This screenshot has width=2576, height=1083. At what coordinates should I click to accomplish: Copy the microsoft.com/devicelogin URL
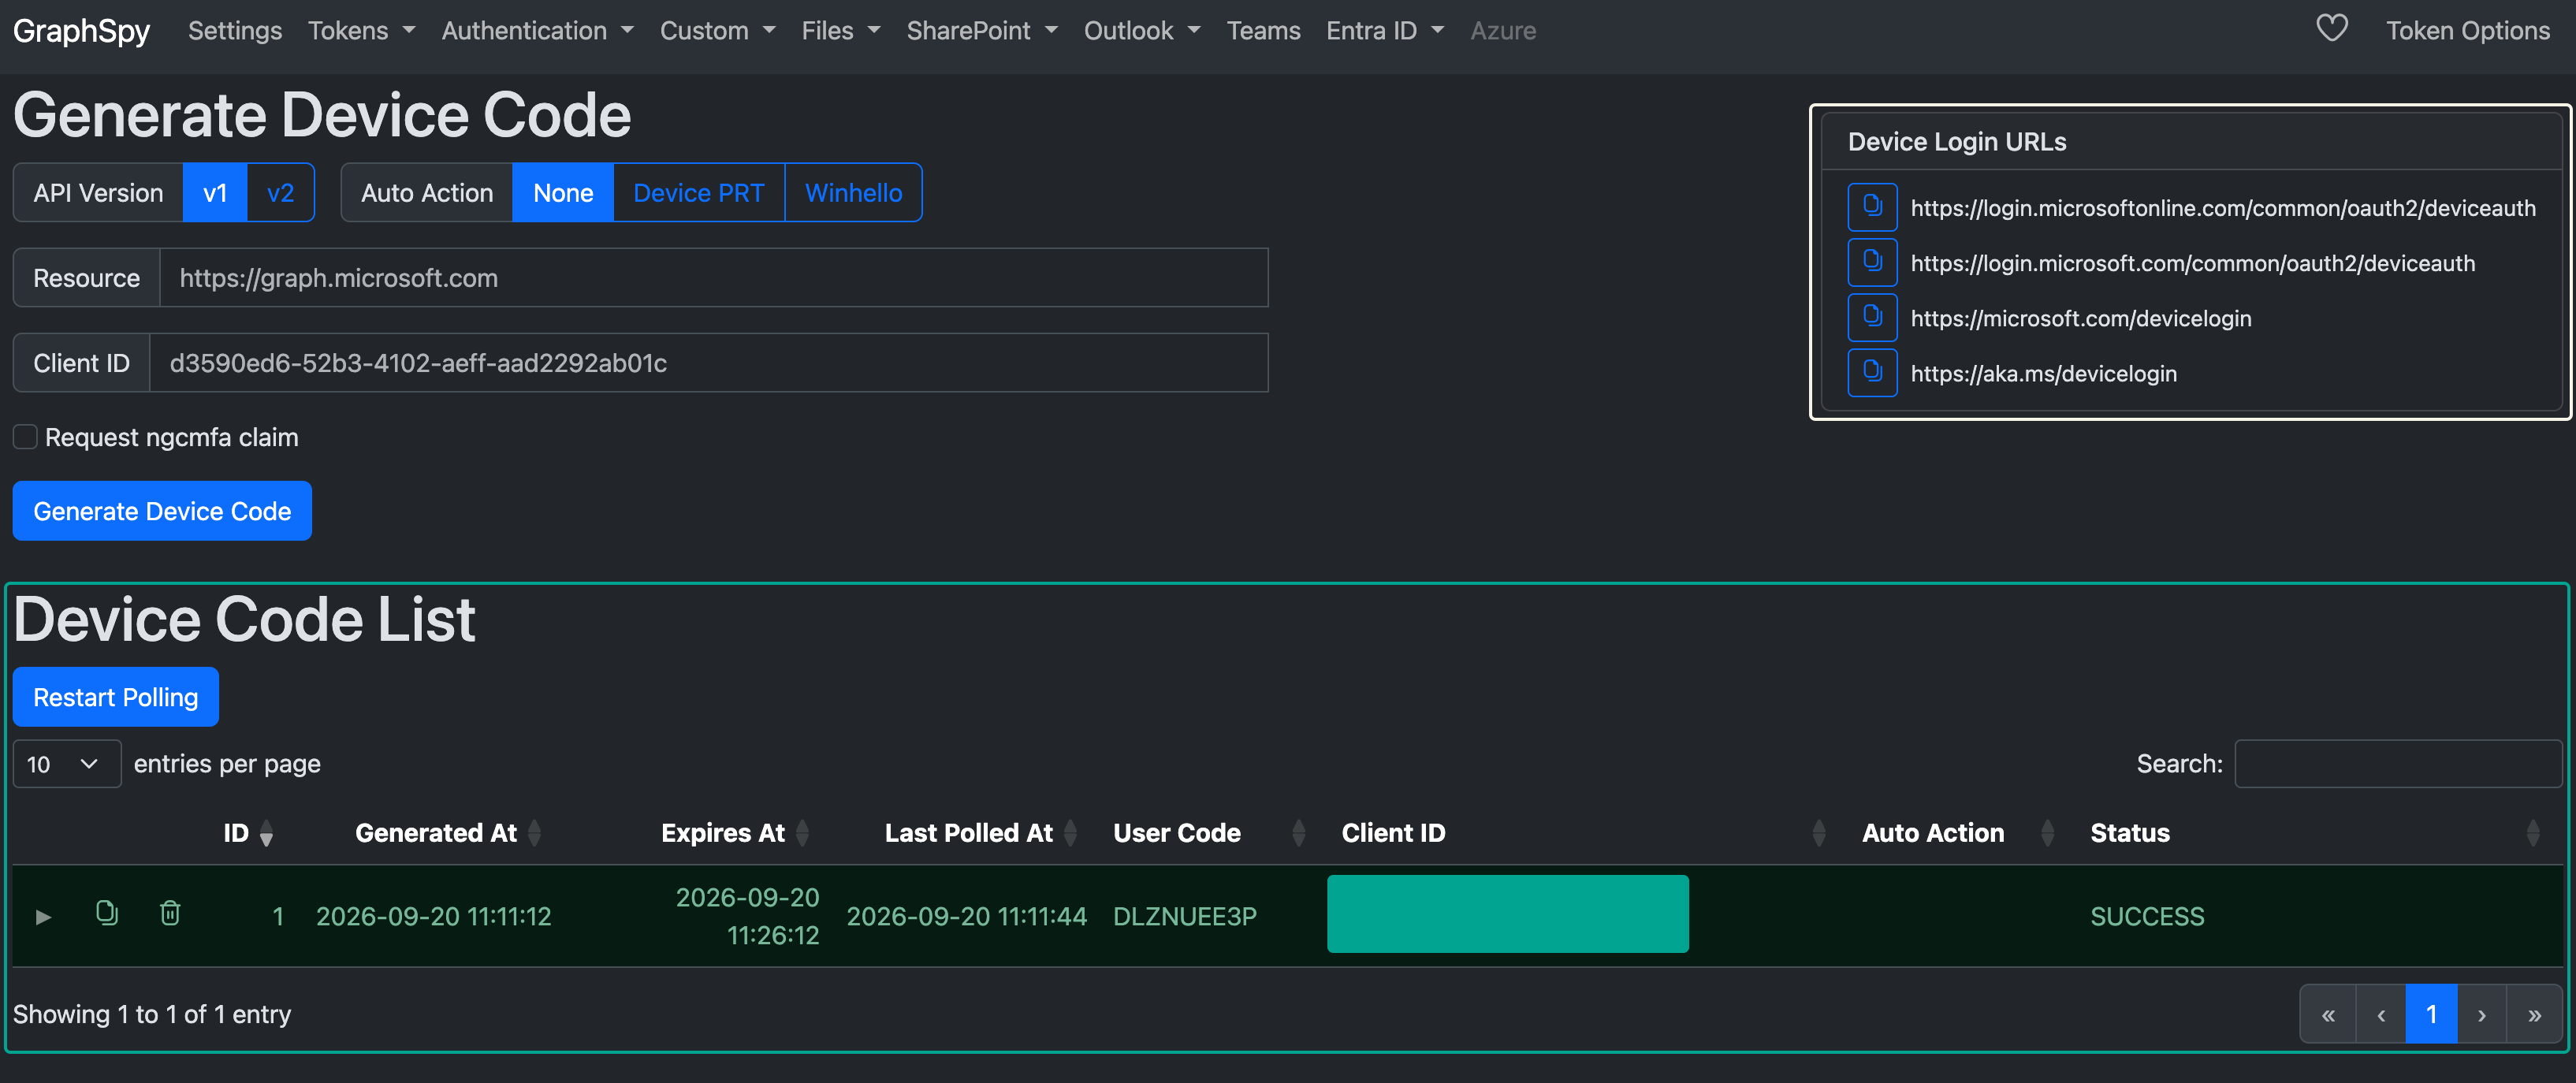tap(1872, 317)
